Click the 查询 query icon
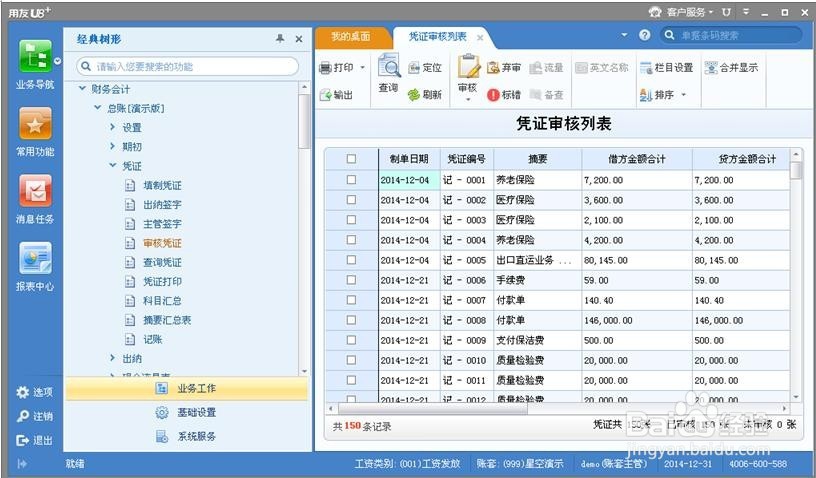This screenshot has height=478, width=816. 389,67
